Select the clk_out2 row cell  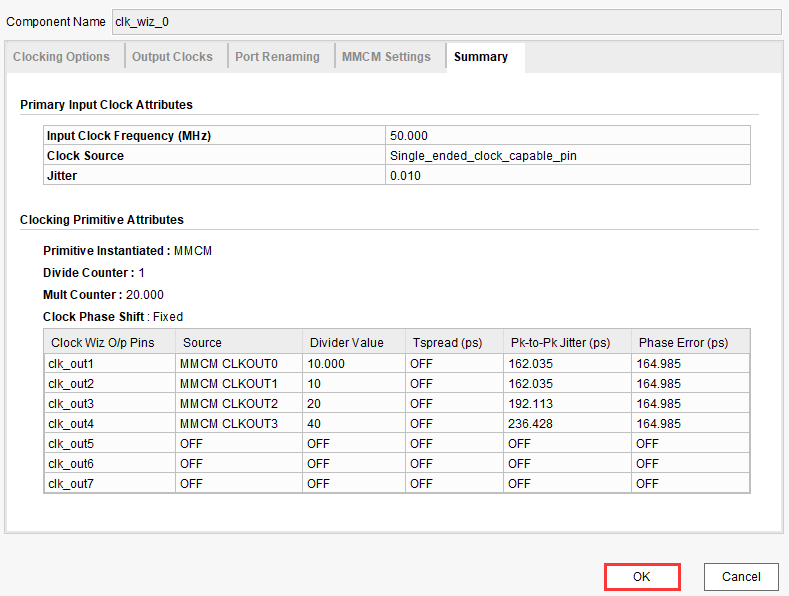coord(110,384)
